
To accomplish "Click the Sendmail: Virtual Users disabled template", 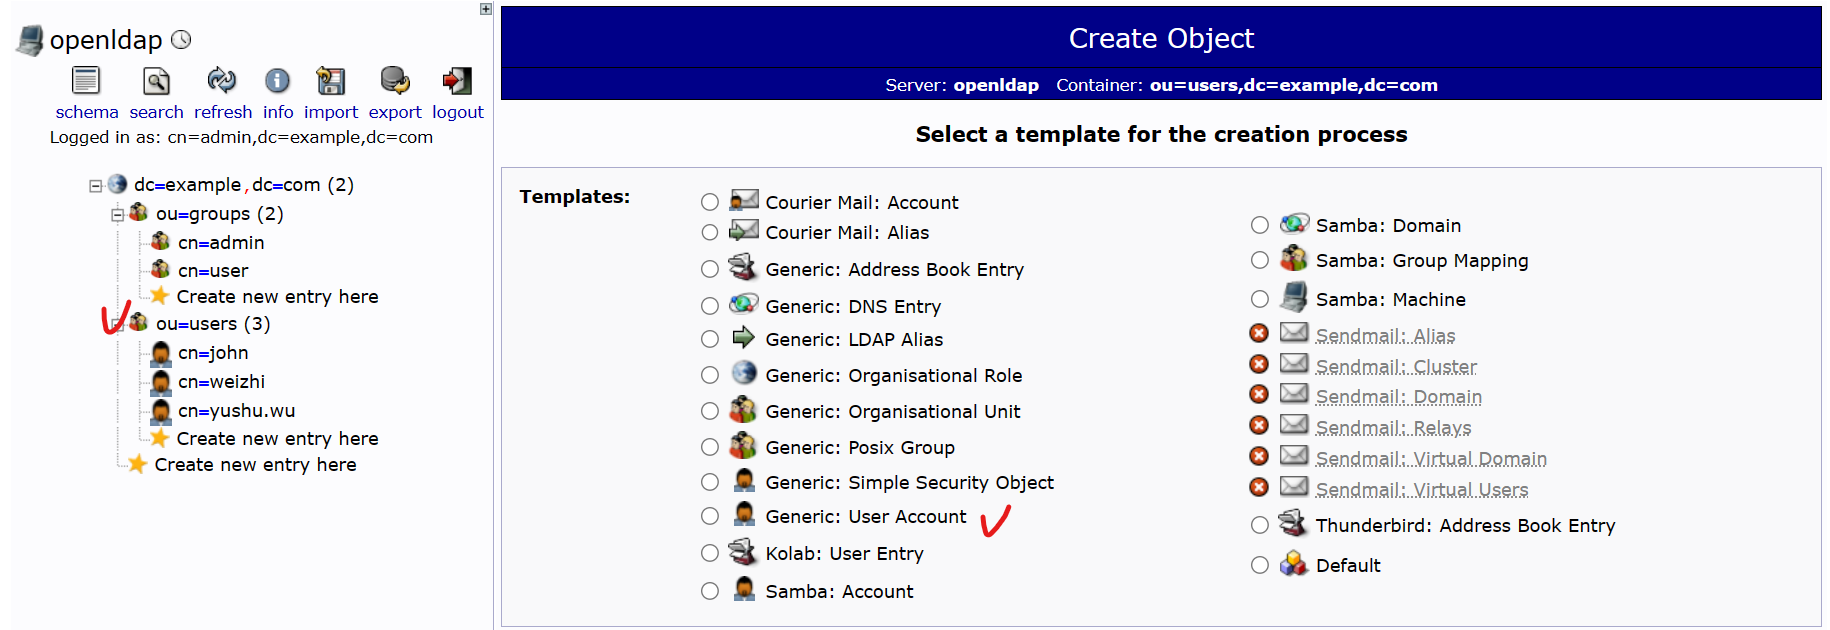I will pyautogui.click(x=1422, y=490).
